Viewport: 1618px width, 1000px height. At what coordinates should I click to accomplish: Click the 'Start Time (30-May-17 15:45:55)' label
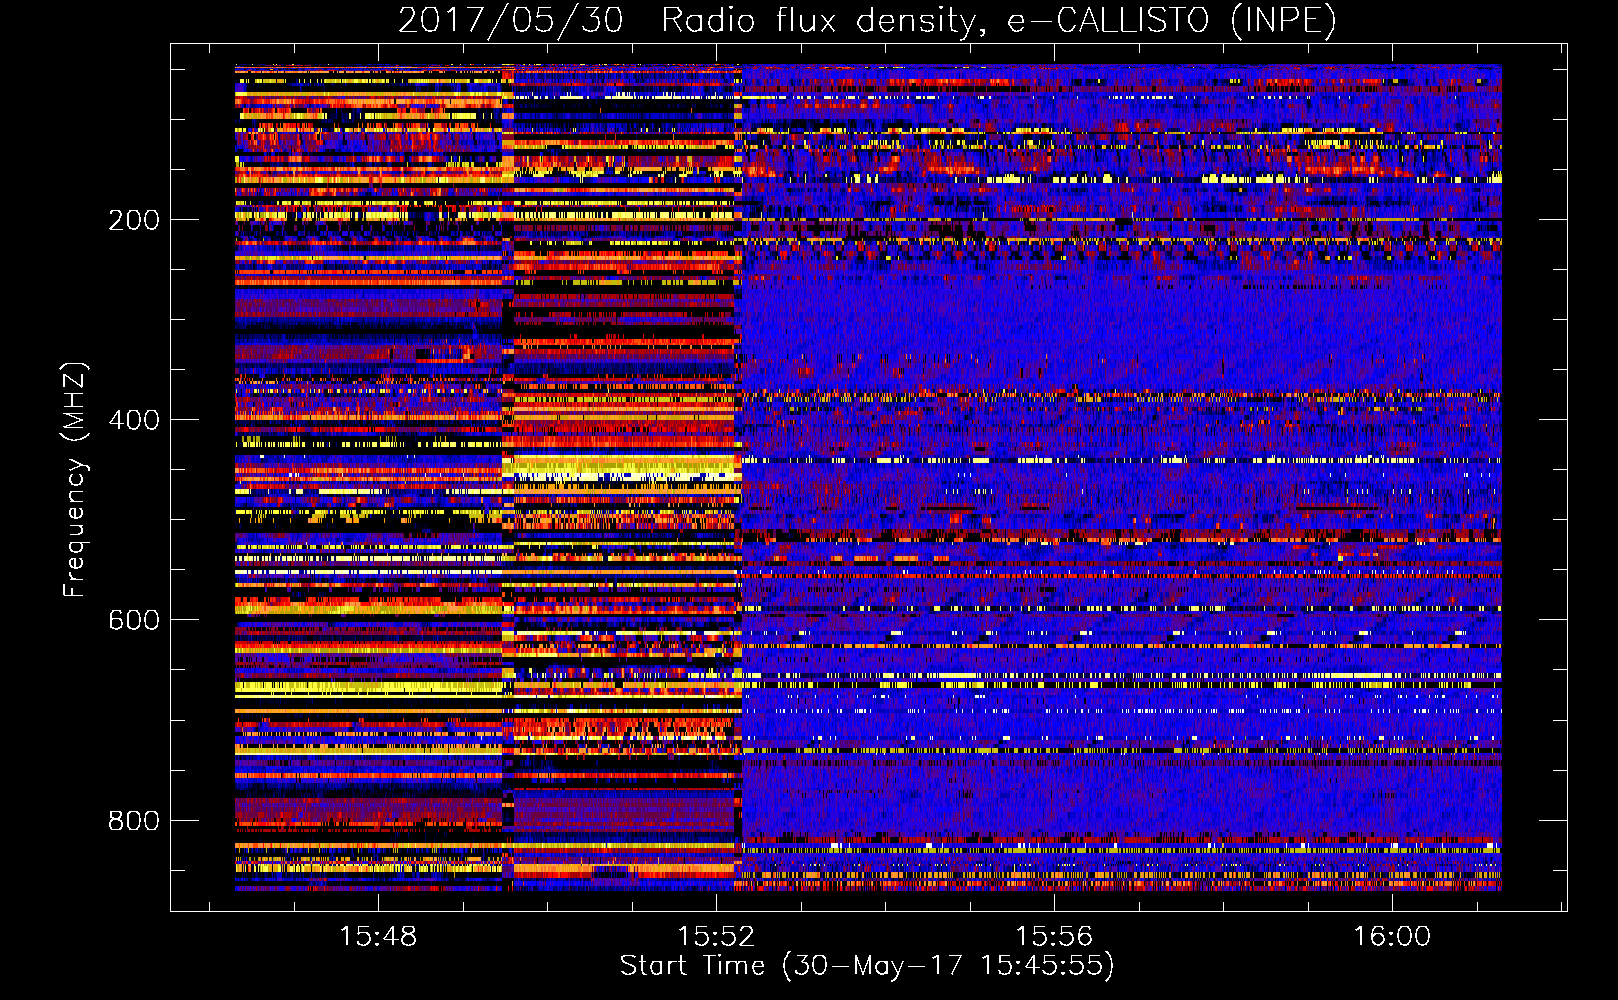867,965
